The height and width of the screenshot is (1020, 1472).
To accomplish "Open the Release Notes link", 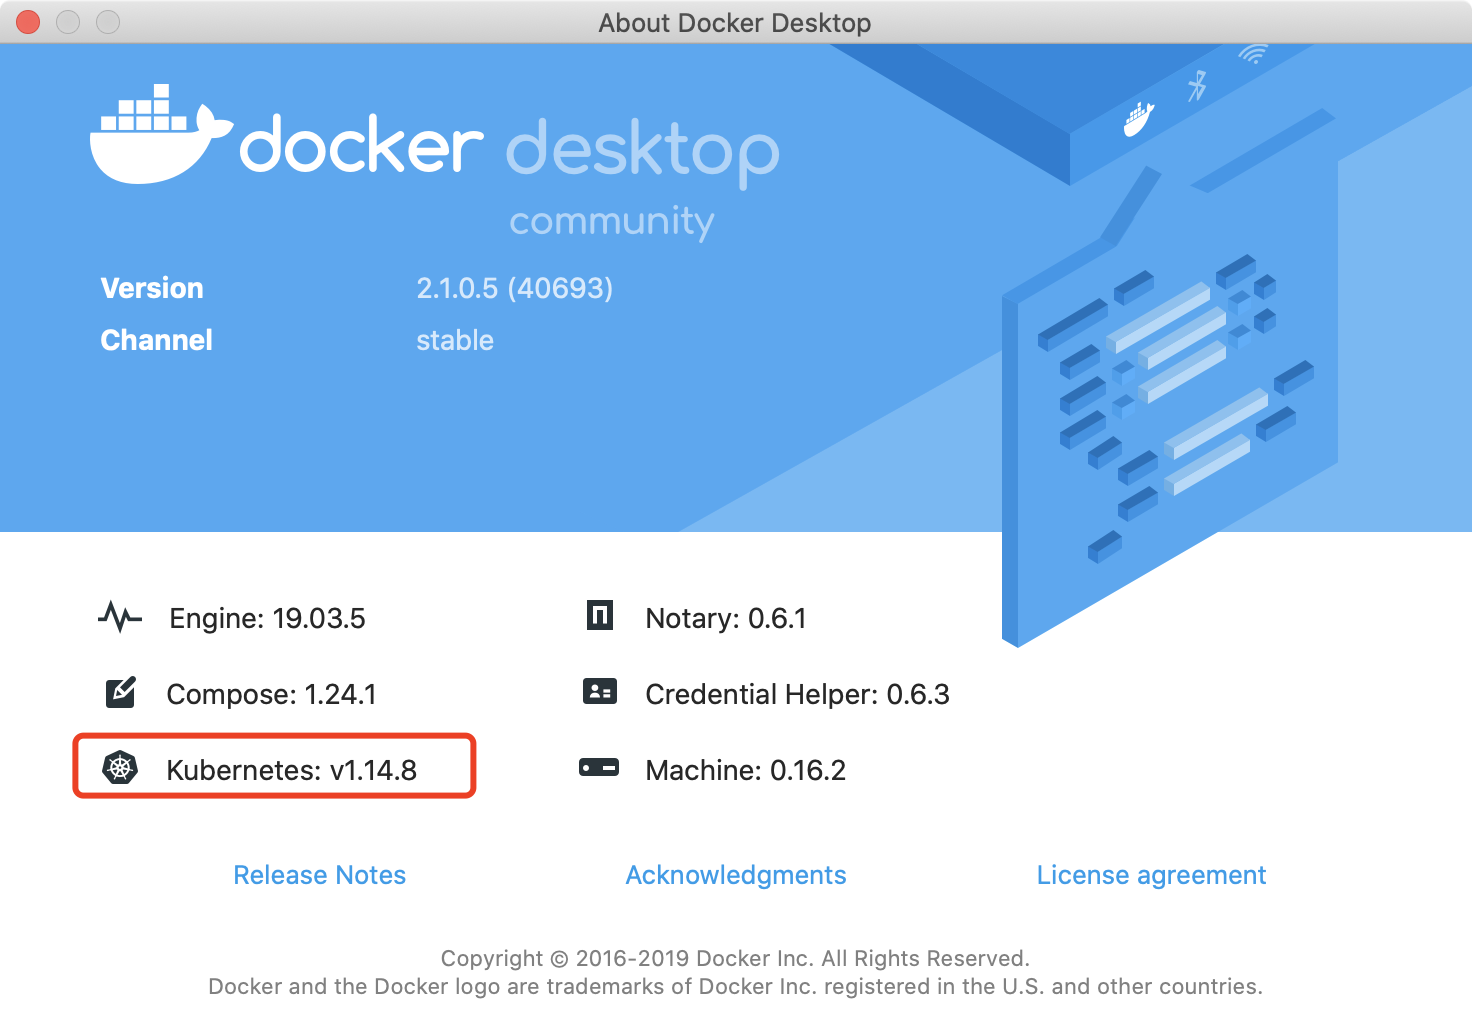I will coord(320,875).
